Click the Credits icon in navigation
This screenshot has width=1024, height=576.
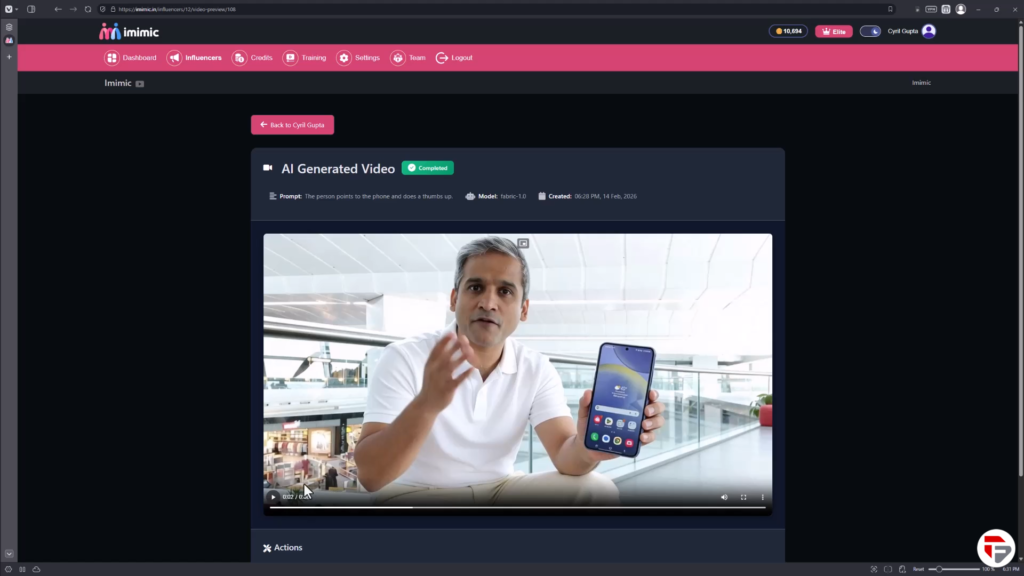click(x=239, y=58)
